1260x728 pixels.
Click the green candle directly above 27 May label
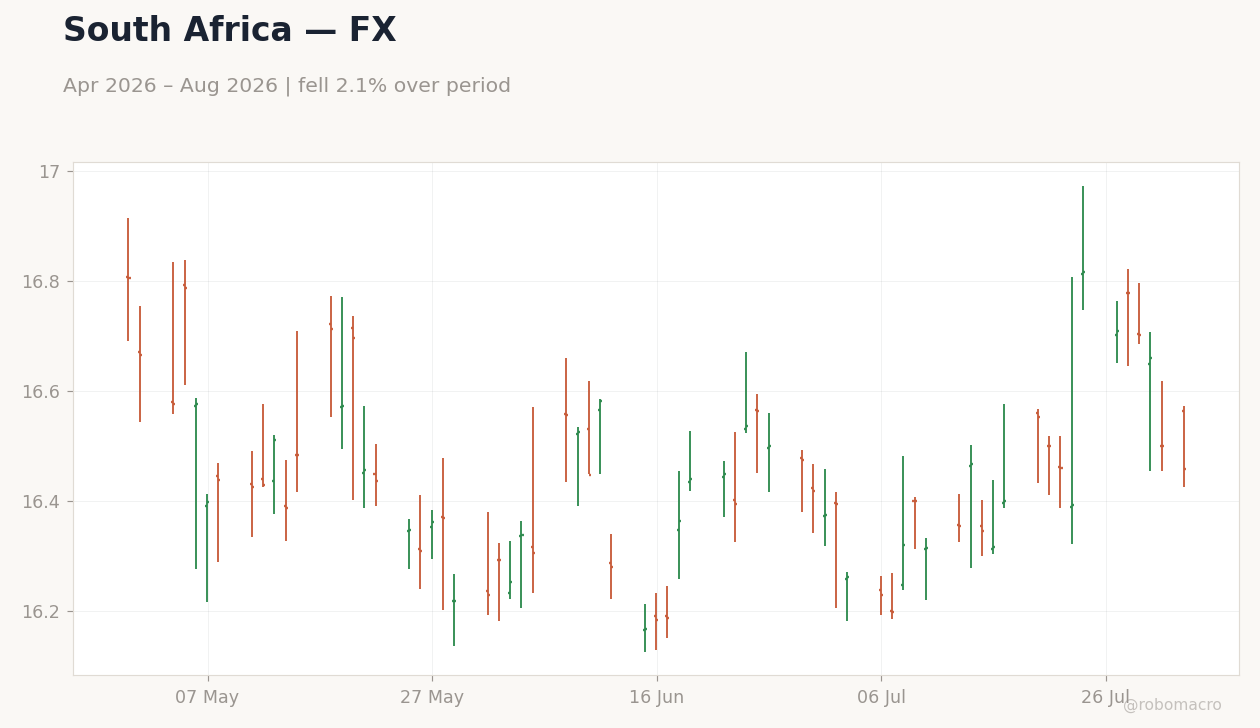tap(432, 534)
